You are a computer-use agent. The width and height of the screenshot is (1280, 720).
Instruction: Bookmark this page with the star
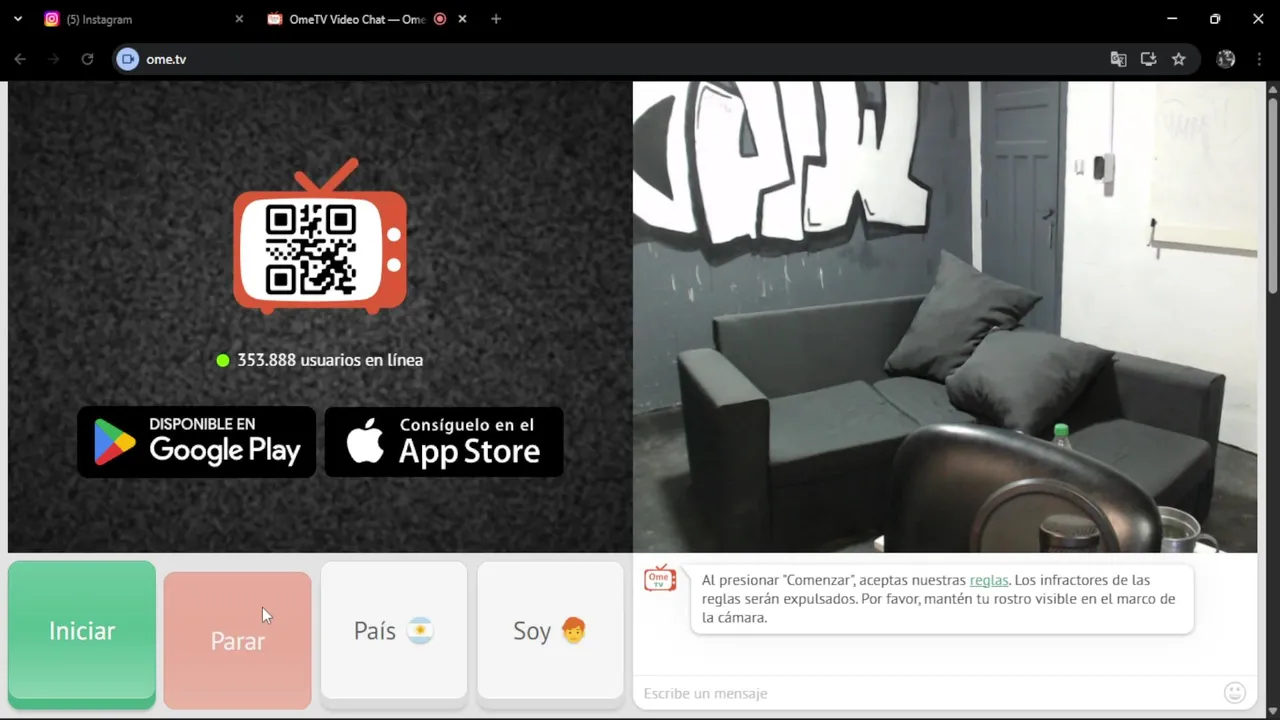(x=1179, y=59)
